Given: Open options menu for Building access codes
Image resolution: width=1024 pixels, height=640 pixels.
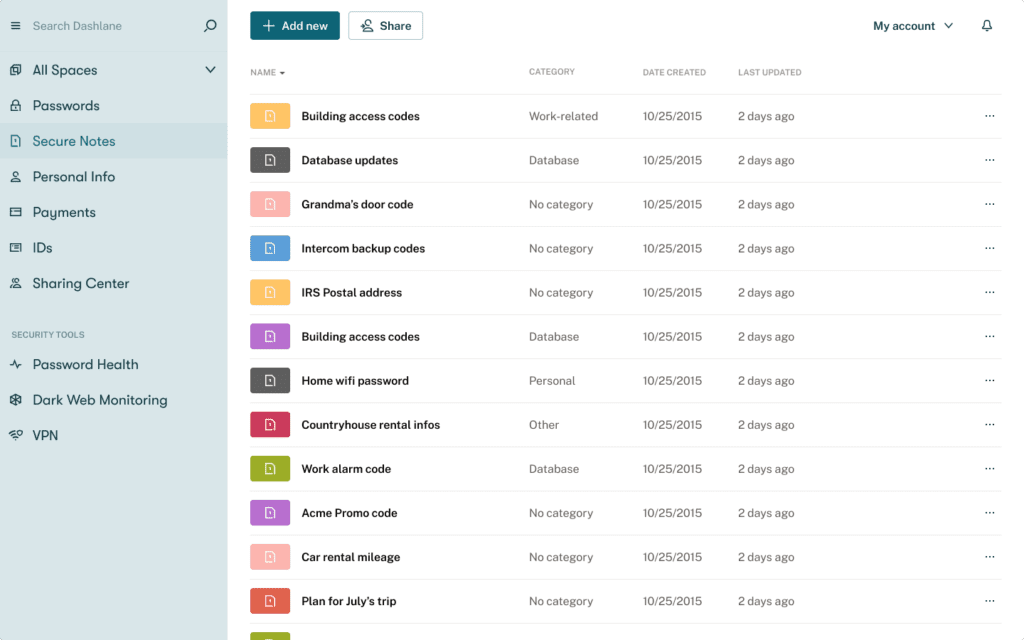Looking at the screenshot, I should (x=990, y=116).
